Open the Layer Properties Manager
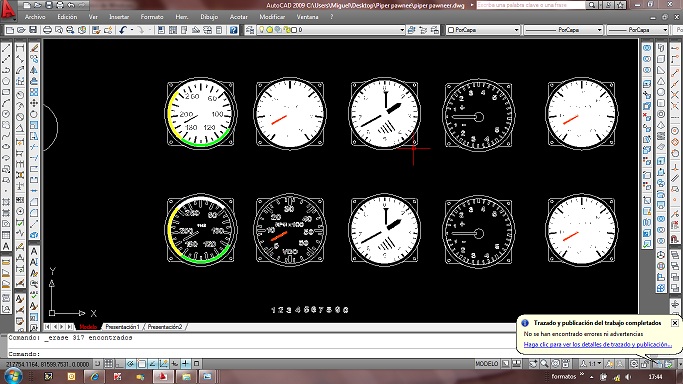The width and height of the screenshot is (683, 384). pyautogui.click(x=250, y=30)
